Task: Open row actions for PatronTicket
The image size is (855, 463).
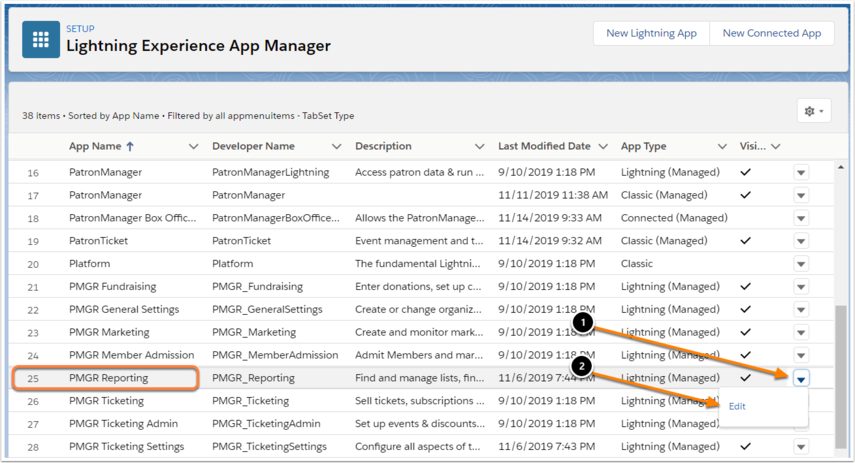Action: pos(800,241)
